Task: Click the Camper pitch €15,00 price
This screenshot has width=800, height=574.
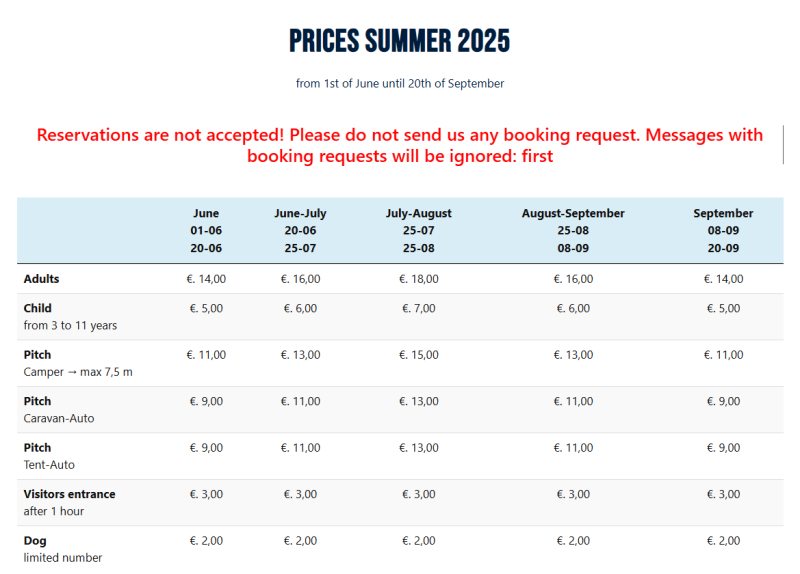Action: (x=419, y=355)
